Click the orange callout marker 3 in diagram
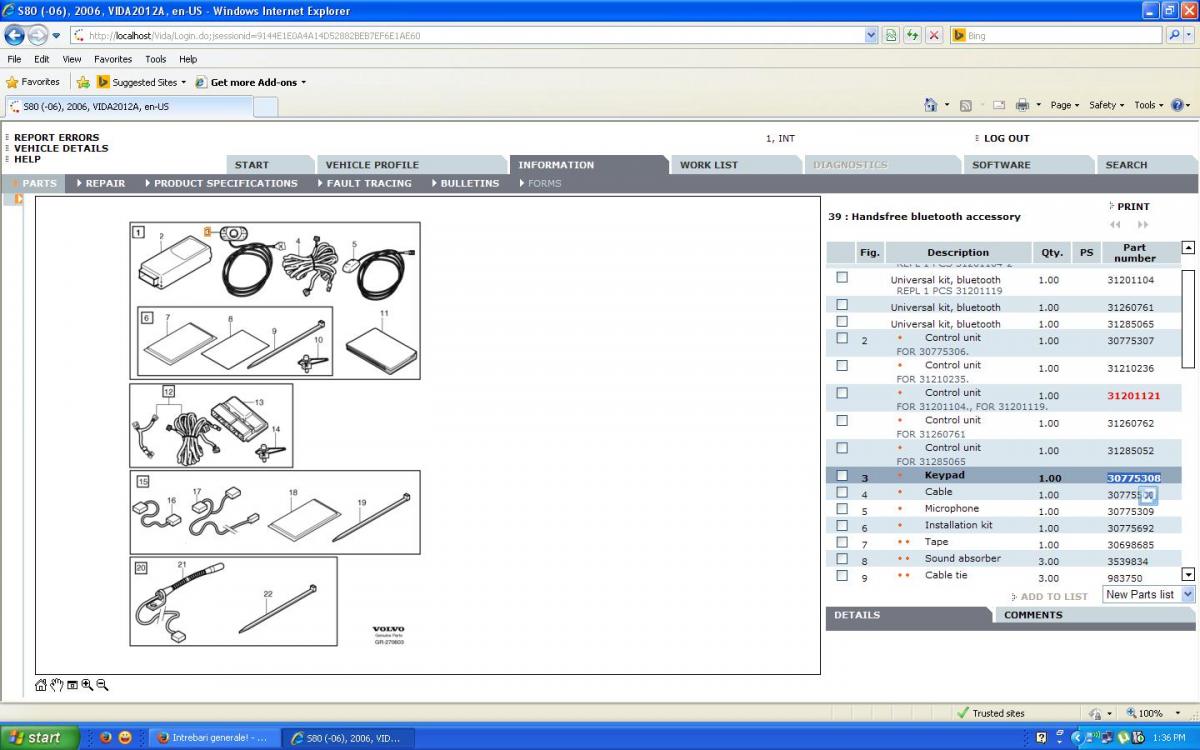 208,231
